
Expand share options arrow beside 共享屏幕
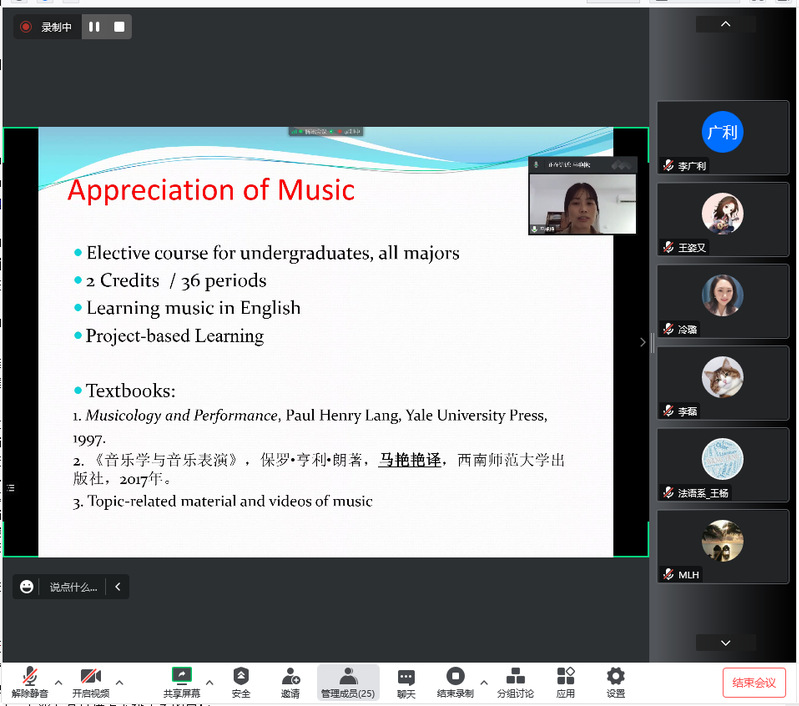209,683
